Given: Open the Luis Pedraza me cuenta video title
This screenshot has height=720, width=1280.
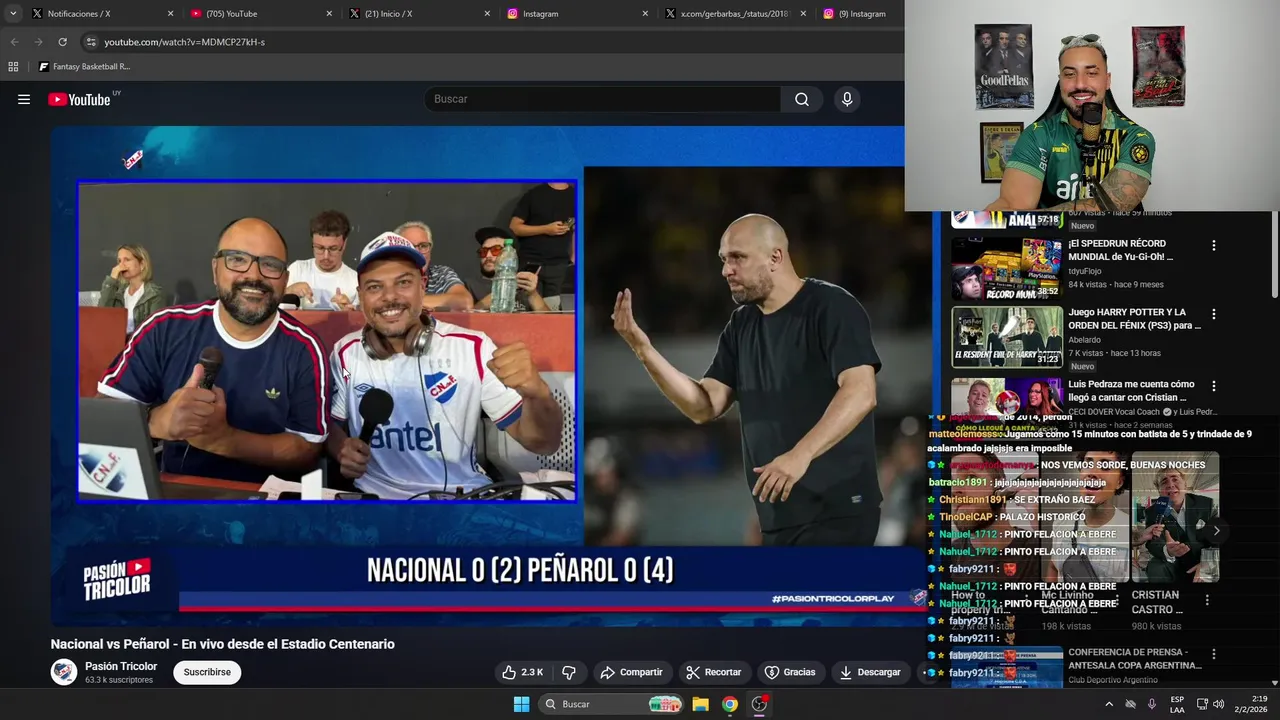Looking at the screenshot, I should (x=1131, y=391).
